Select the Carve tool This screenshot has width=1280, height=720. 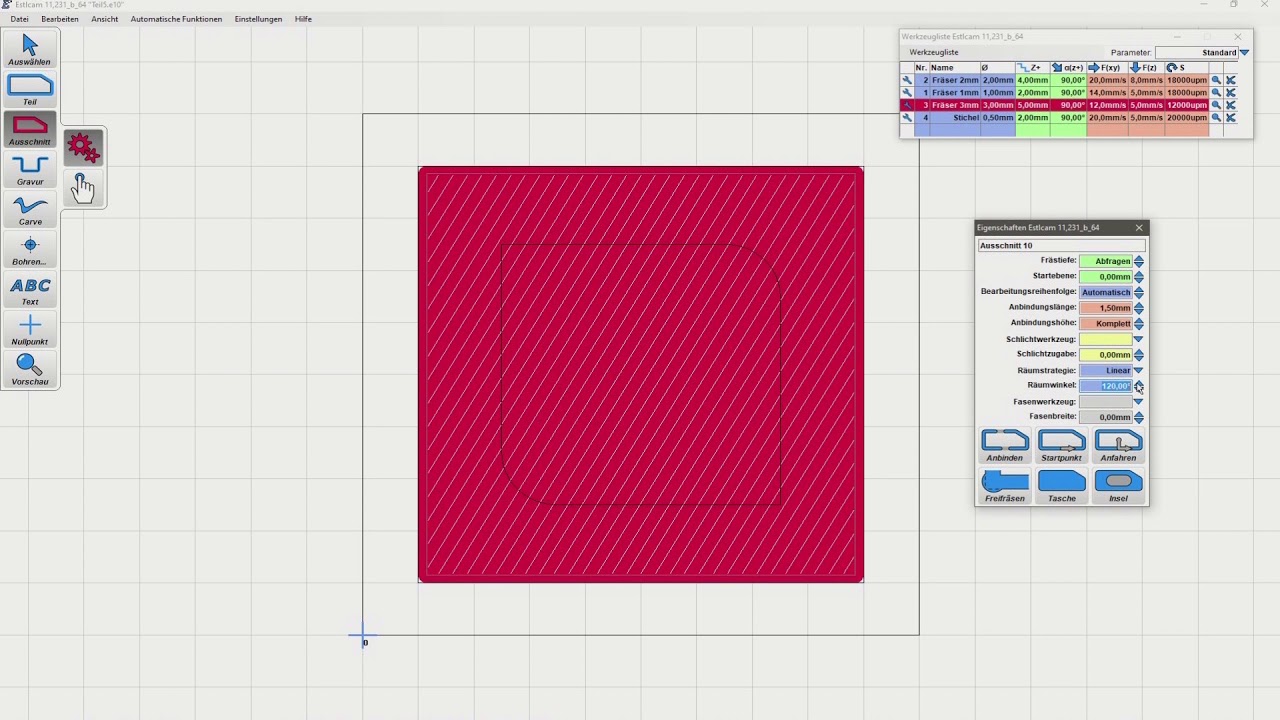pyautogui.click(x=30, y=209)
